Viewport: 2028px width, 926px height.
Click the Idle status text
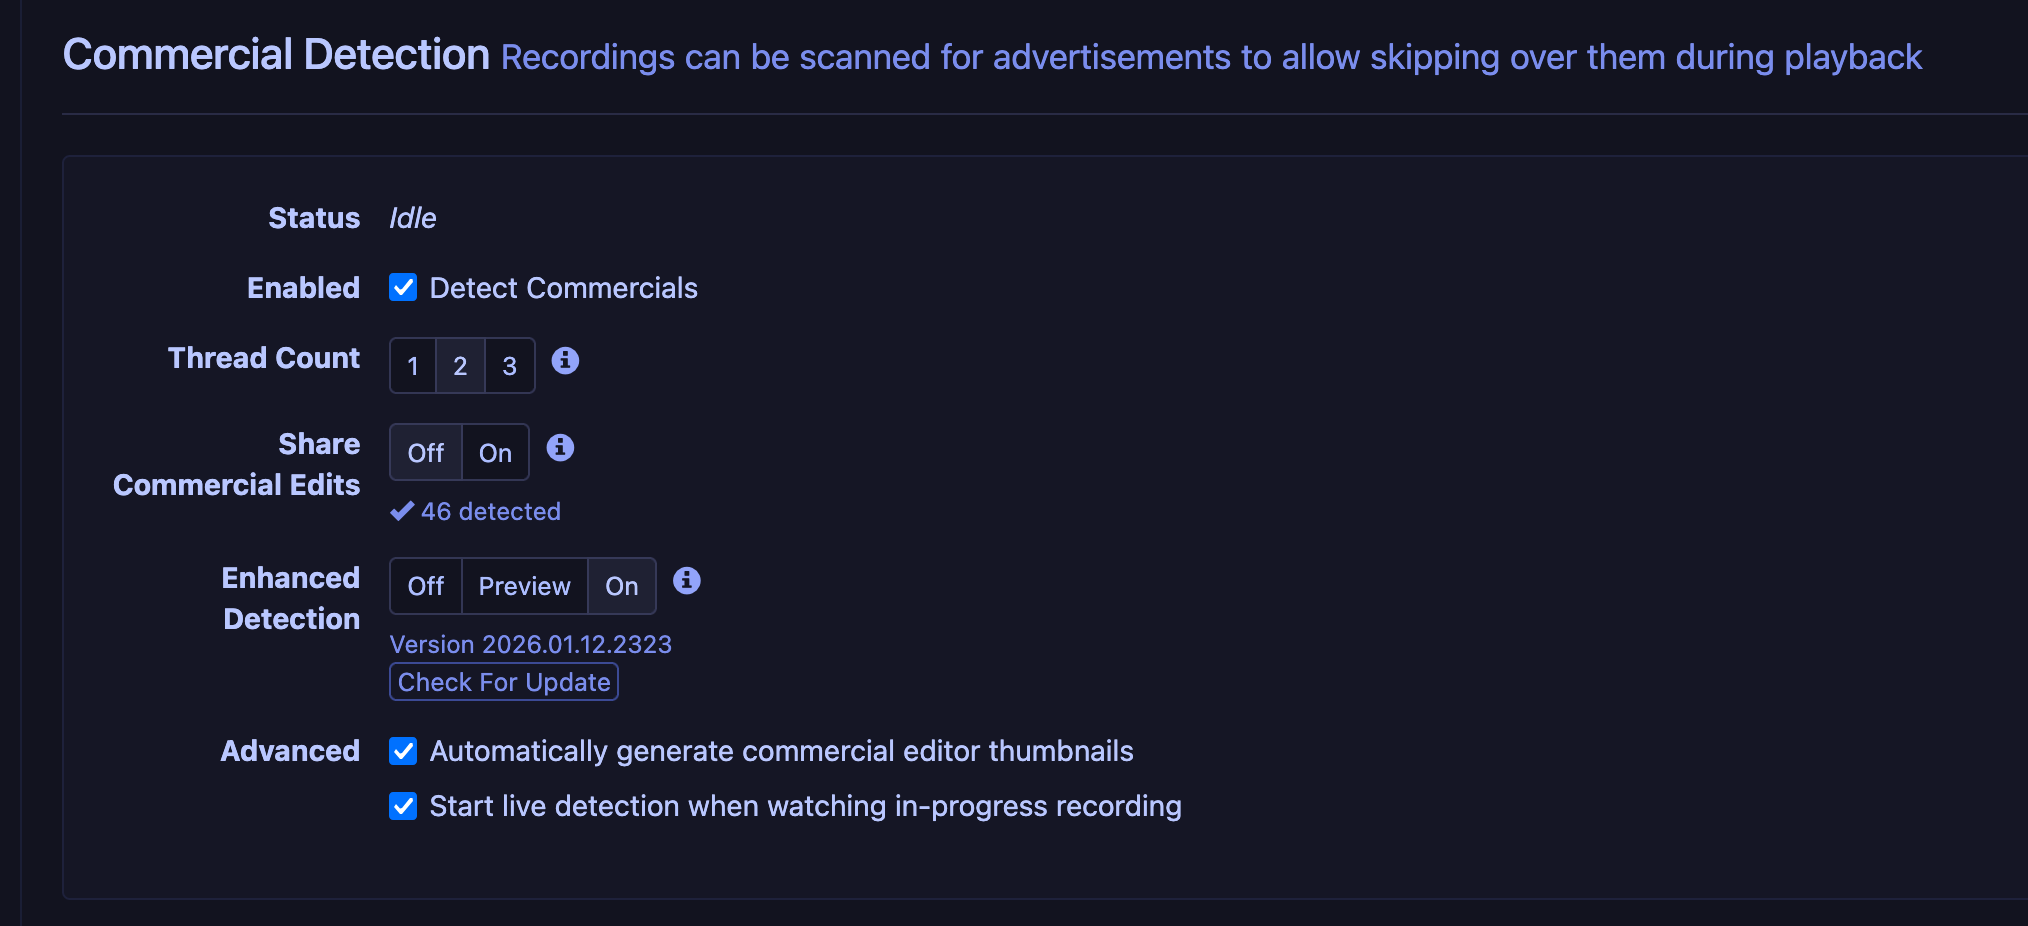(x=412, y=218)
